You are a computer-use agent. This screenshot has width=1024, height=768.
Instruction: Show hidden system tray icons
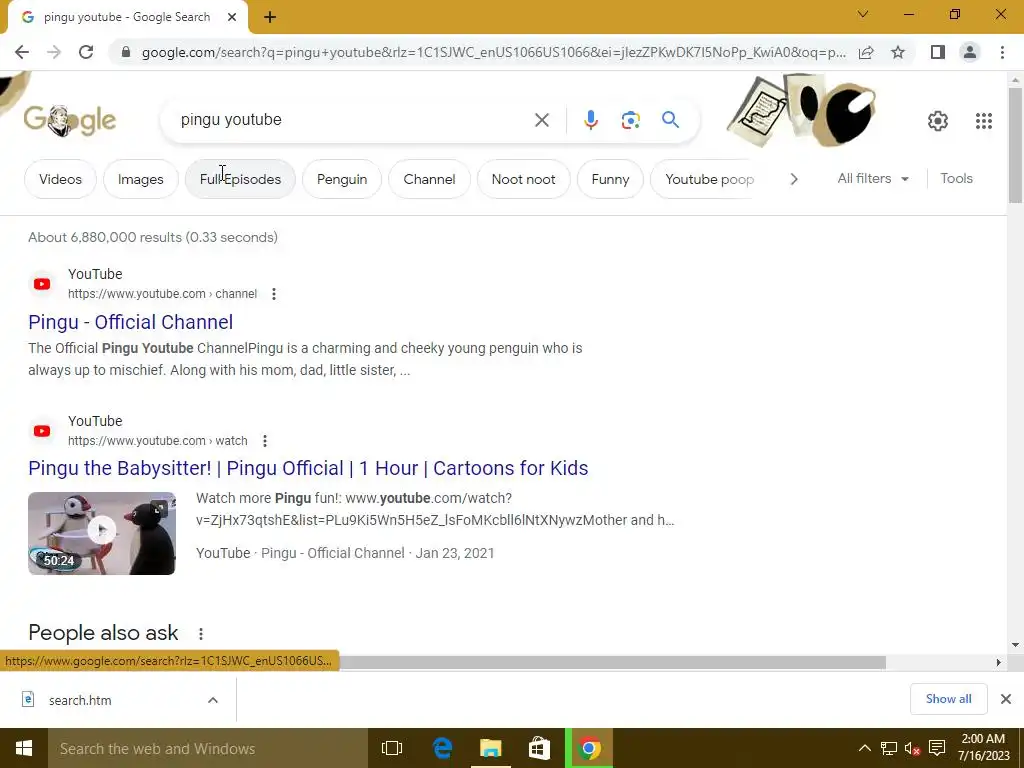[864, 748]
